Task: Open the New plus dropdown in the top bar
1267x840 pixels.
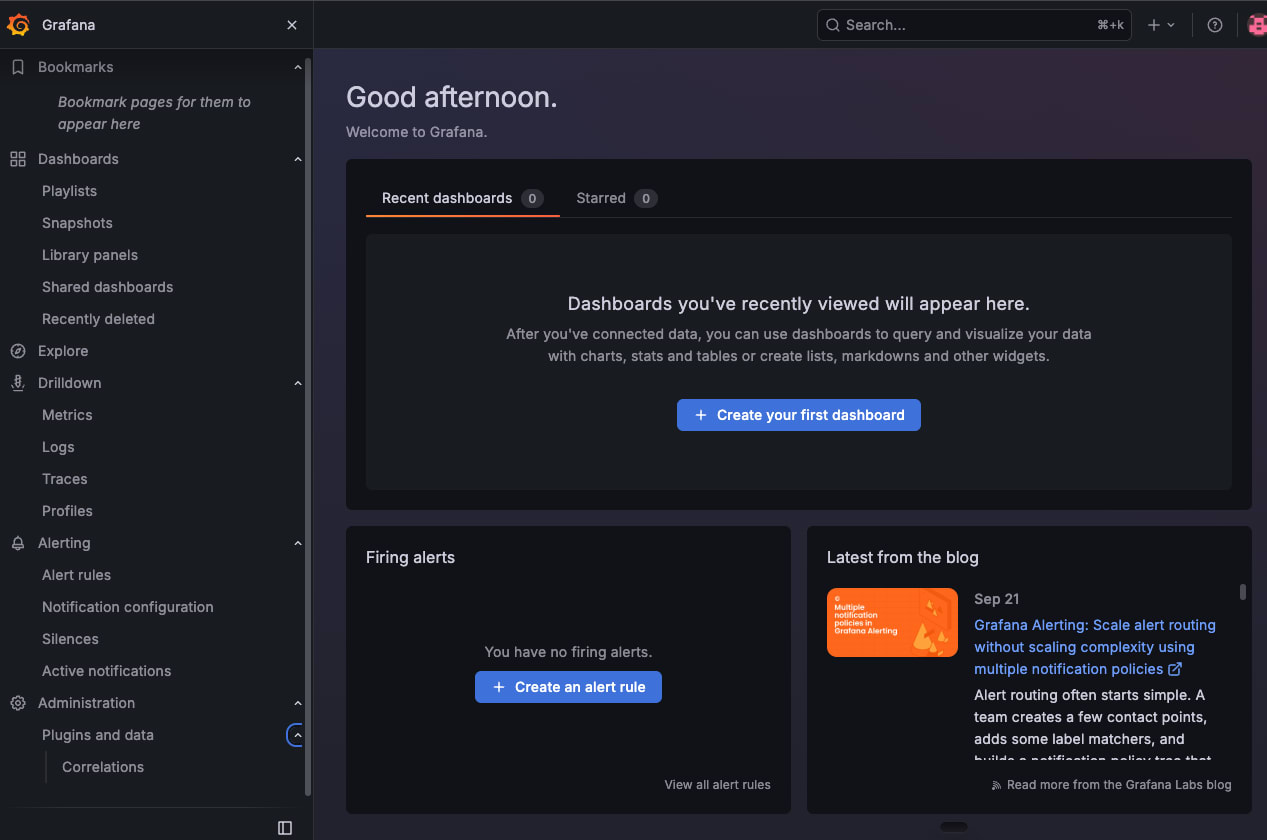Action: click(x=1161, y=25)
